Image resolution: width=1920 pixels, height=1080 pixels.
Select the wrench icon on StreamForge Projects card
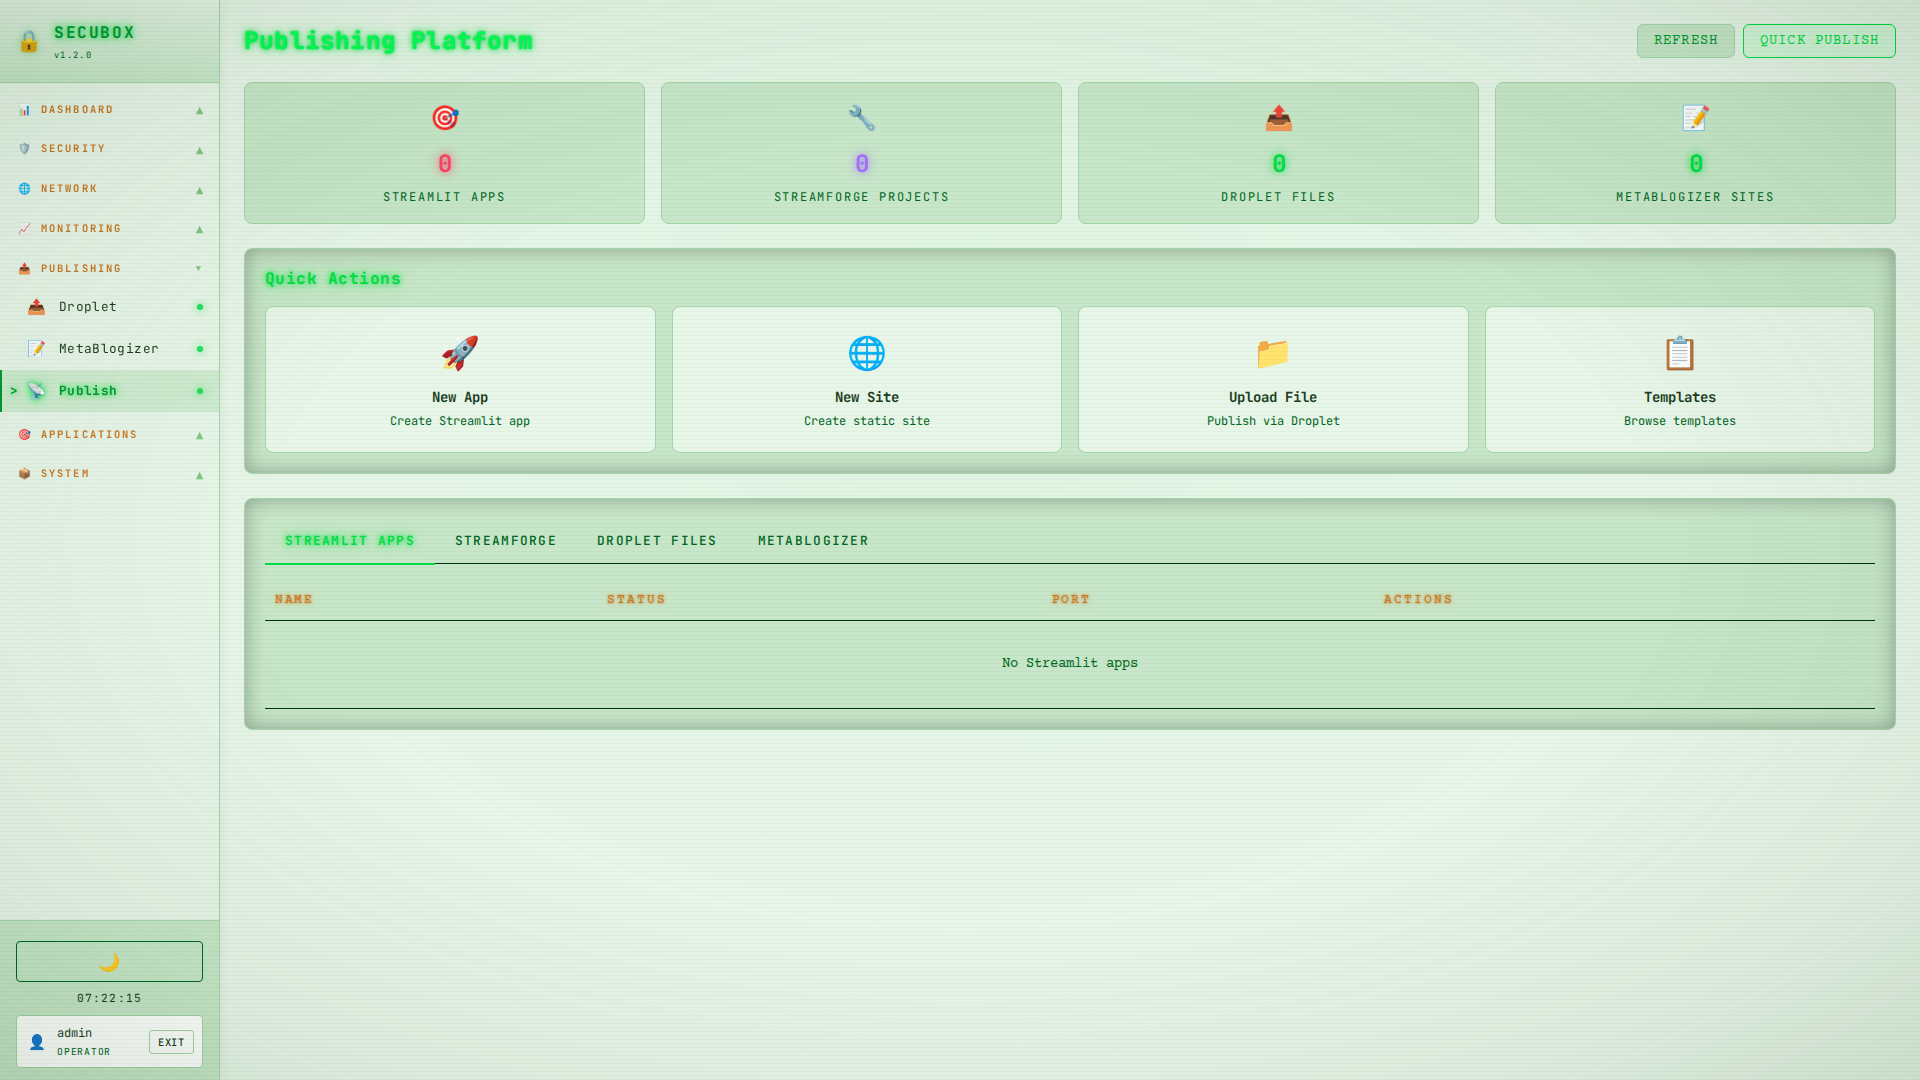(860, 117)
